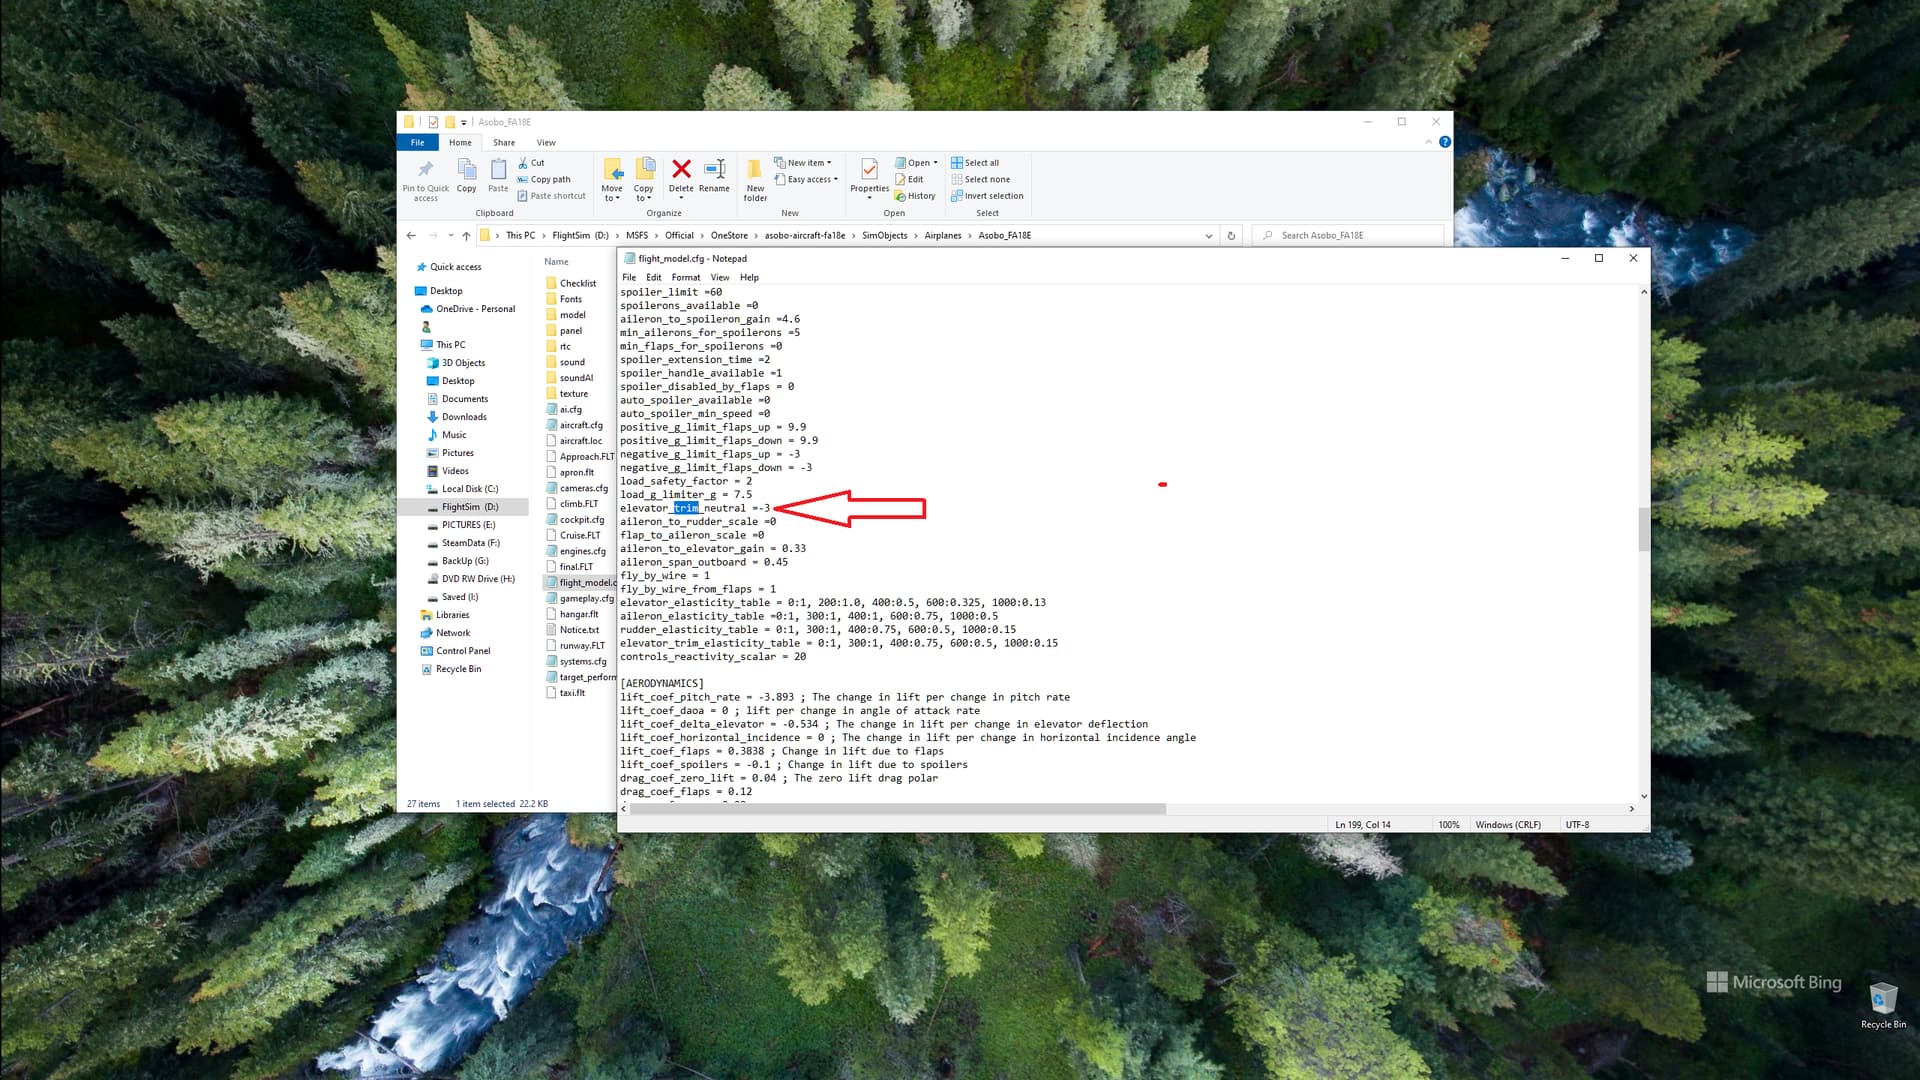
Task: Open the Properties icon in ribbon
Action: pyautogui.click(x=869, y=170)
